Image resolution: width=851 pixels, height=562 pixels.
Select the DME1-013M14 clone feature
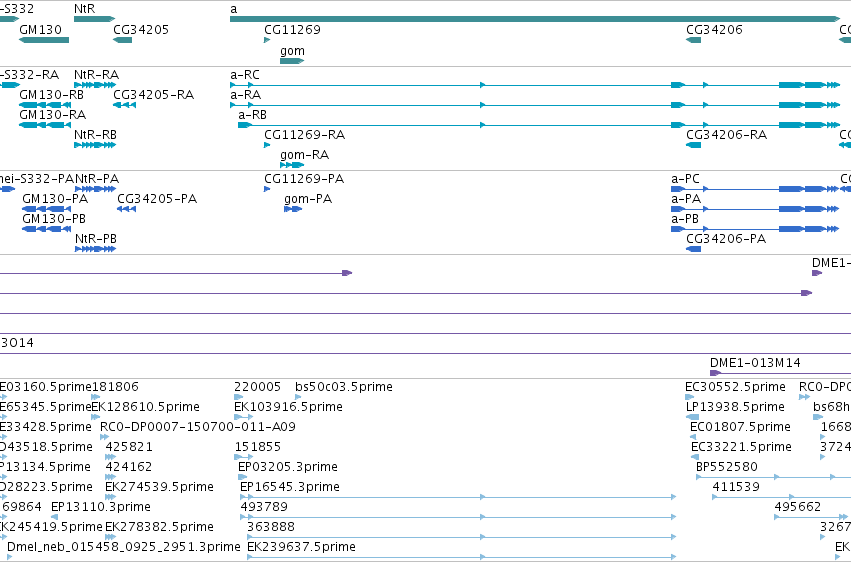(x=780, y=373)
